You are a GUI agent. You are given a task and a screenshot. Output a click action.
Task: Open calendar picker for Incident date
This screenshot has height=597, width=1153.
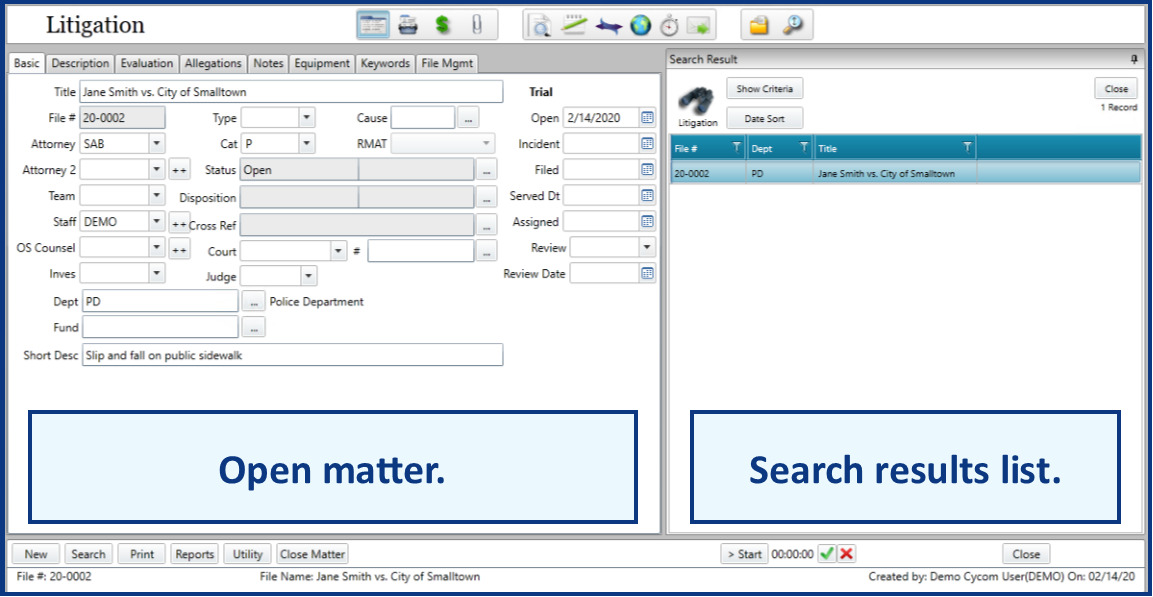pos(647,144)
